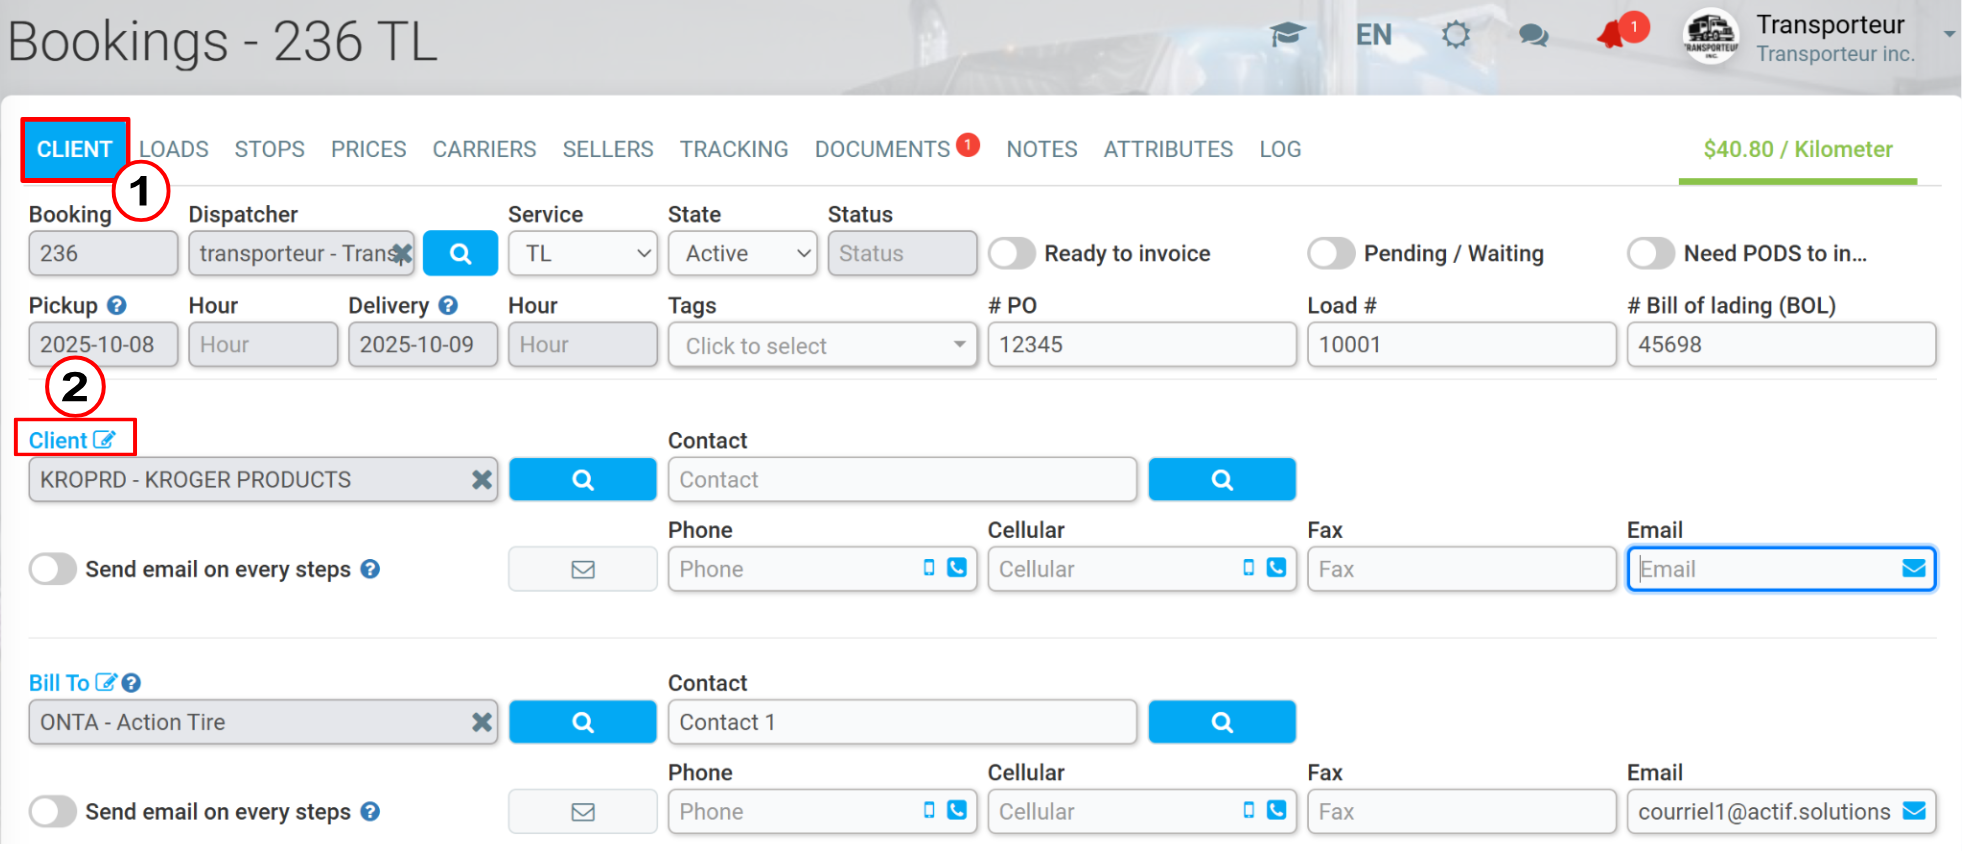Click the Bill To edit link
This screenshot has width=1962, height=851.
point(70,683)
